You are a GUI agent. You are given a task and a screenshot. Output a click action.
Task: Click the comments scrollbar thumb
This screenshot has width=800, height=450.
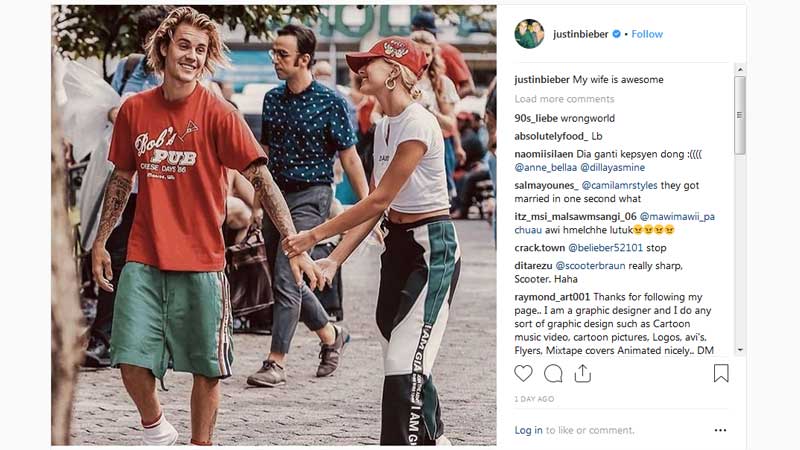(x=740, y=115)
